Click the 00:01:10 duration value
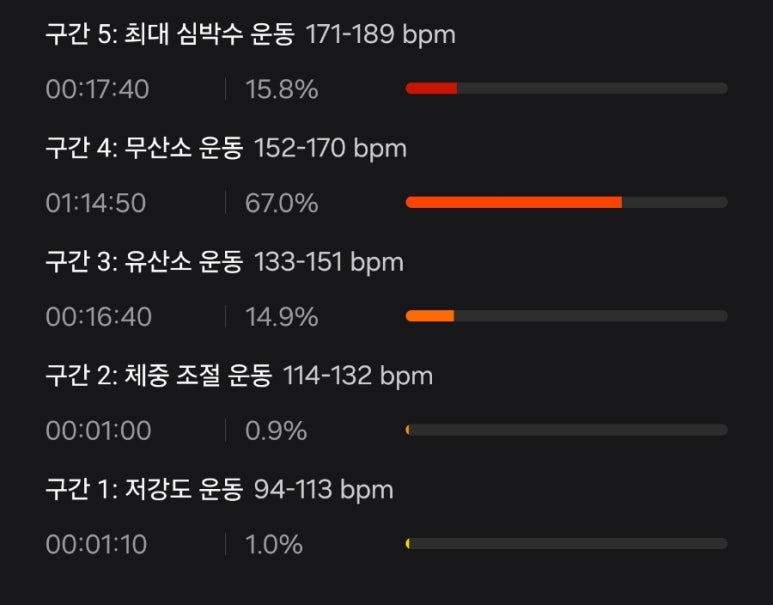Screen dimensions: 773x605 point(96,545)
